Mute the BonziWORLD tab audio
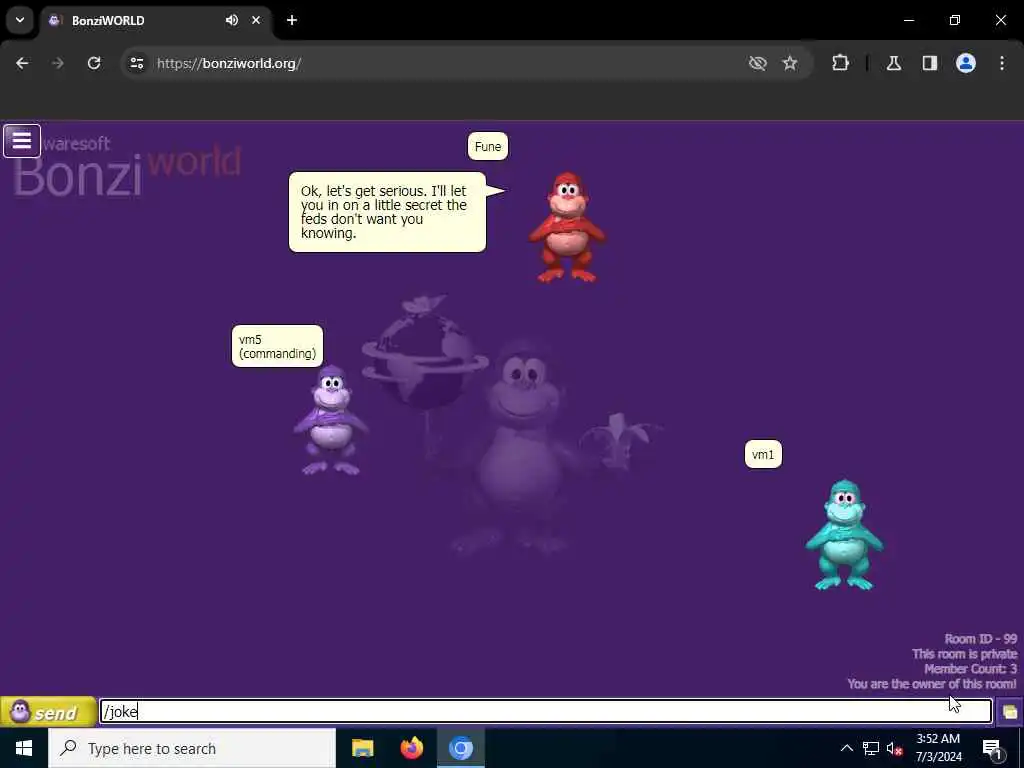 click(x=232, y=20)
